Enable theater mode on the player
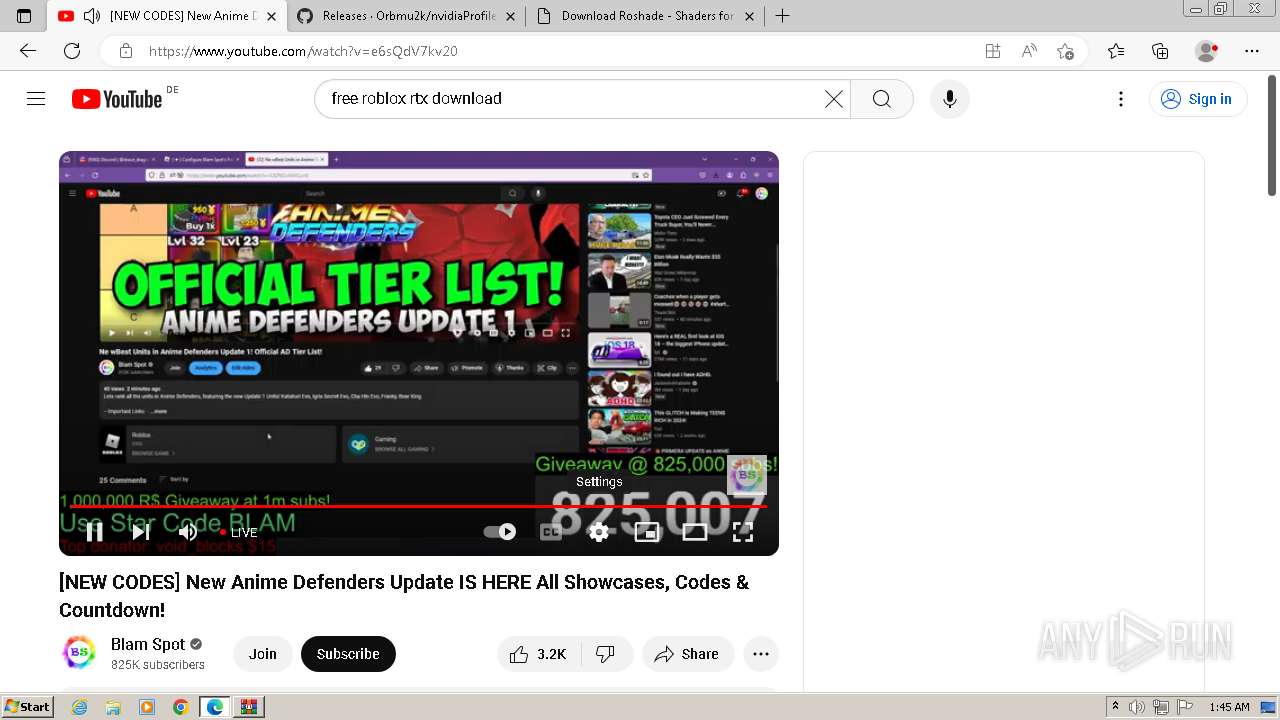The height and width of the screenshot is (720, 1280). 695,532
